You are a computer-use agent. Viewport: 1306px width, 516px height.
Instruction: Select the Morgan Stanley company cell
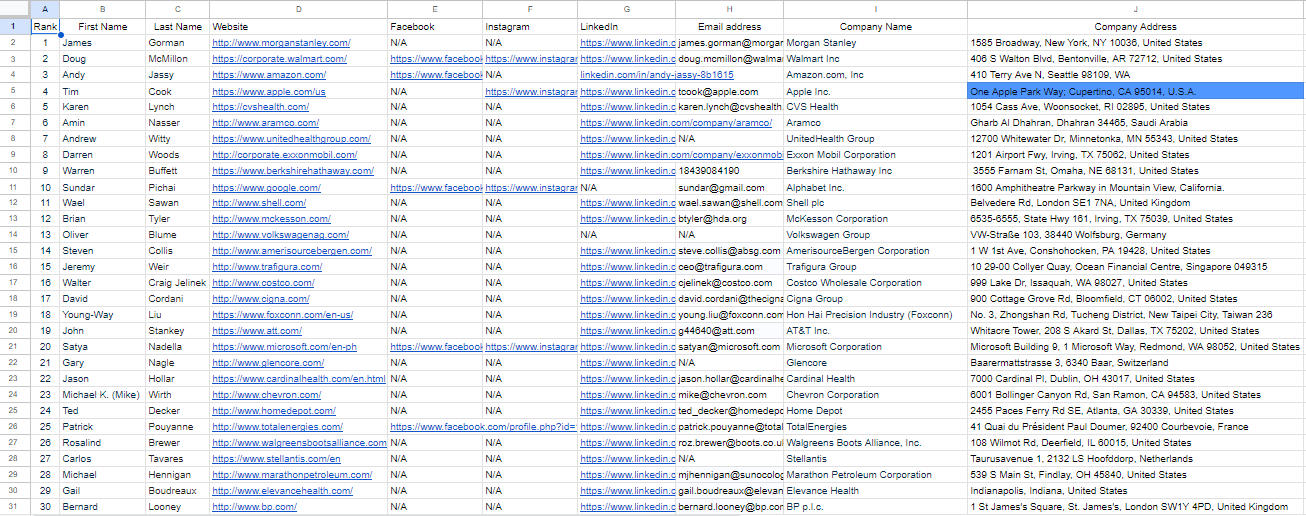[x=876, y=43]
